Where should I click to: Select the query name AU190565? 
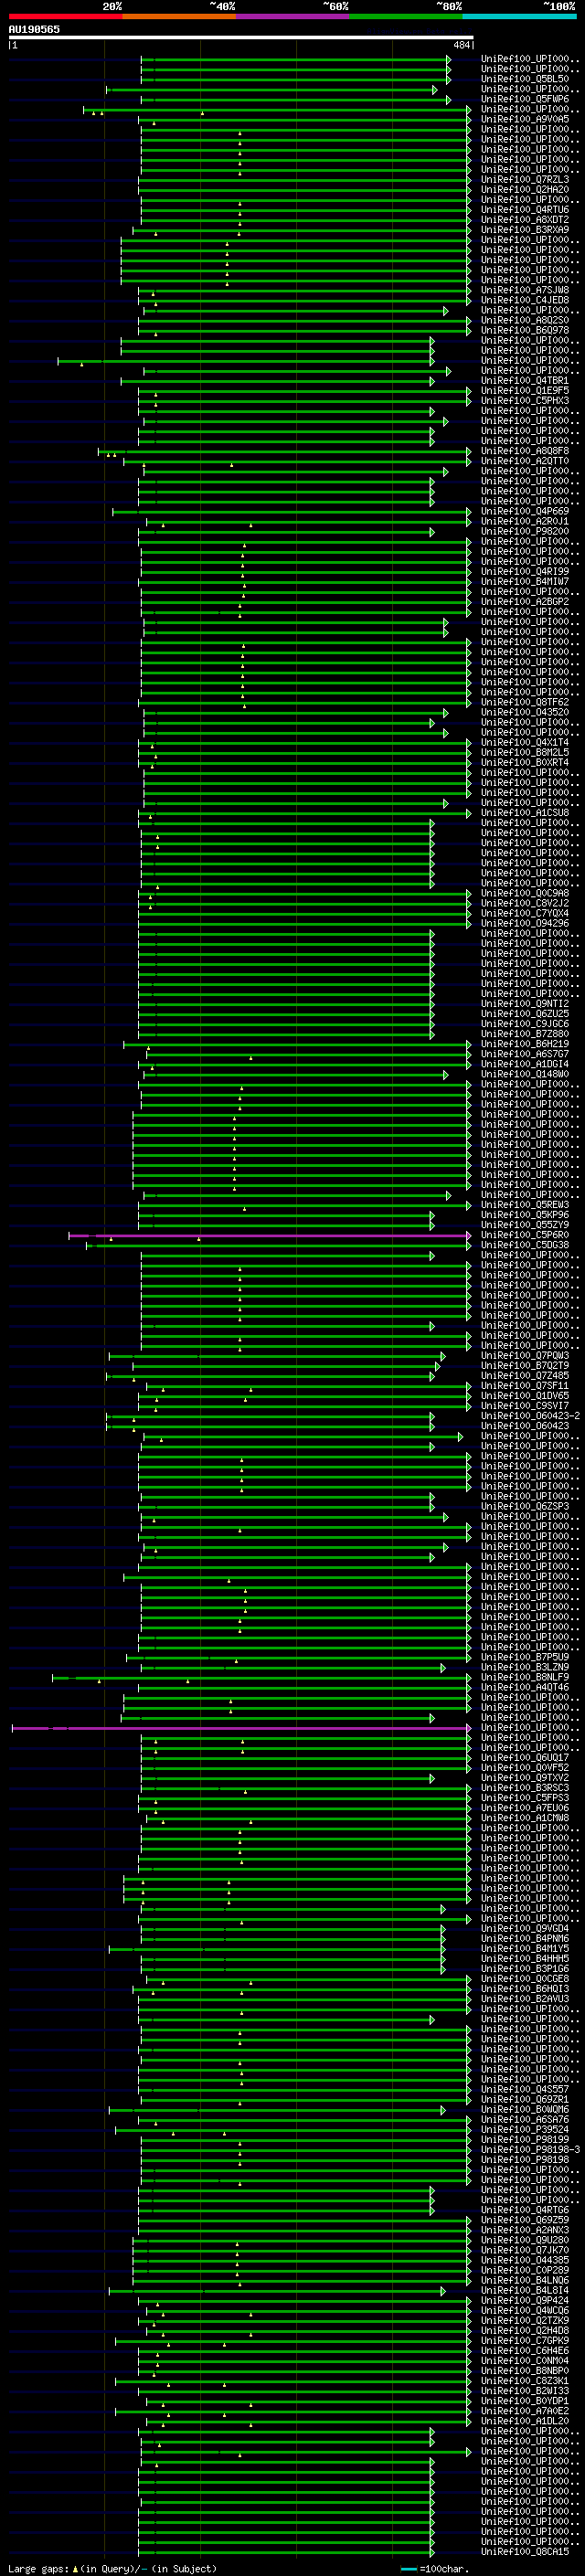tap(34, 29)
